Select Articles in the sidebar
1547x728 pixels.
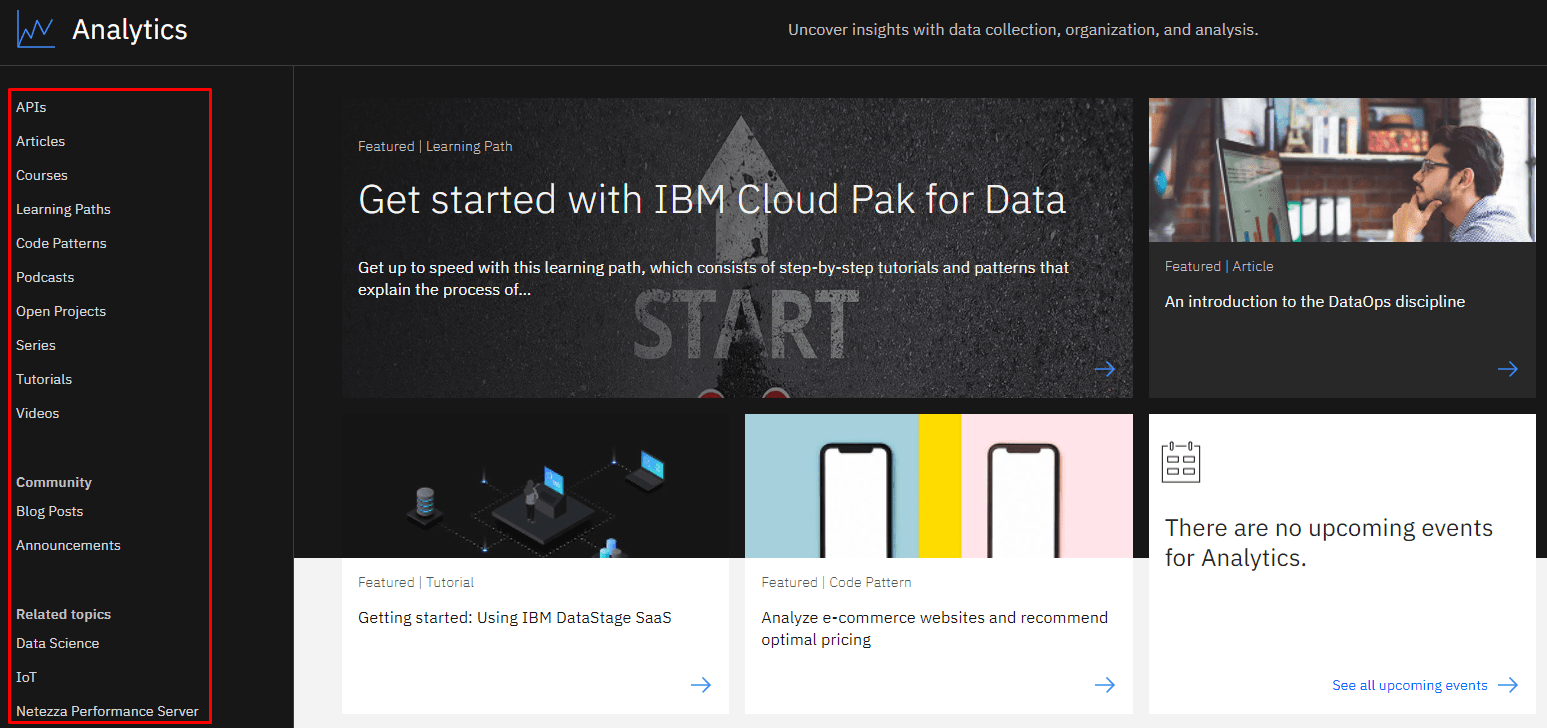[40, 141]
